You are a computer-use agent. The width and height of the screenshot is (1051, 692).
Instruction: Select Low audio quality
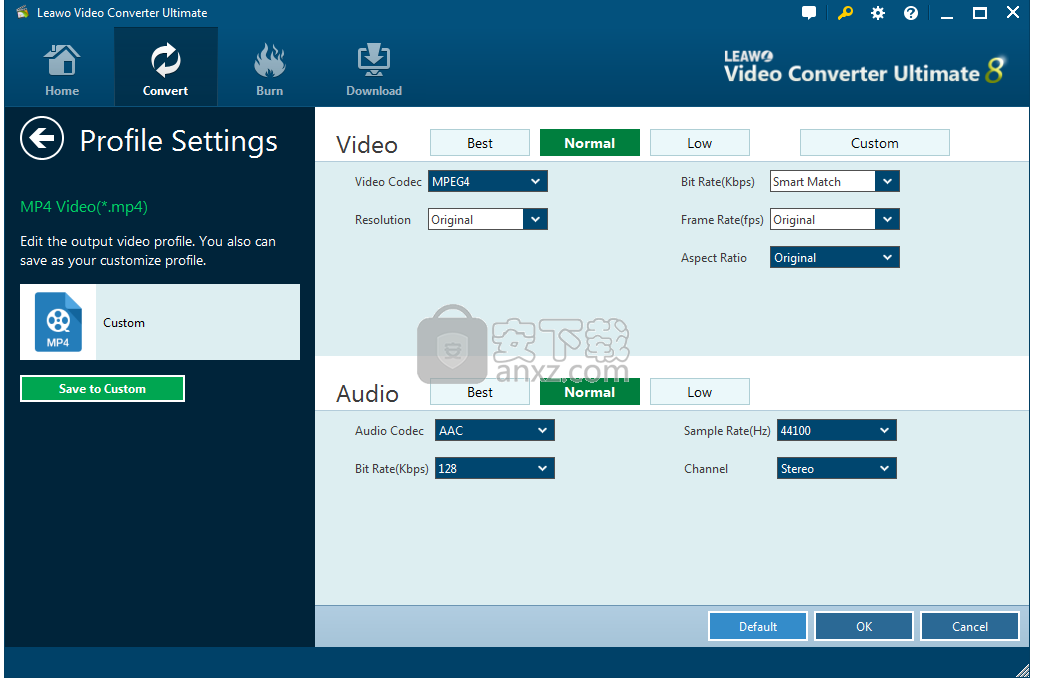[x=700, y=392]
